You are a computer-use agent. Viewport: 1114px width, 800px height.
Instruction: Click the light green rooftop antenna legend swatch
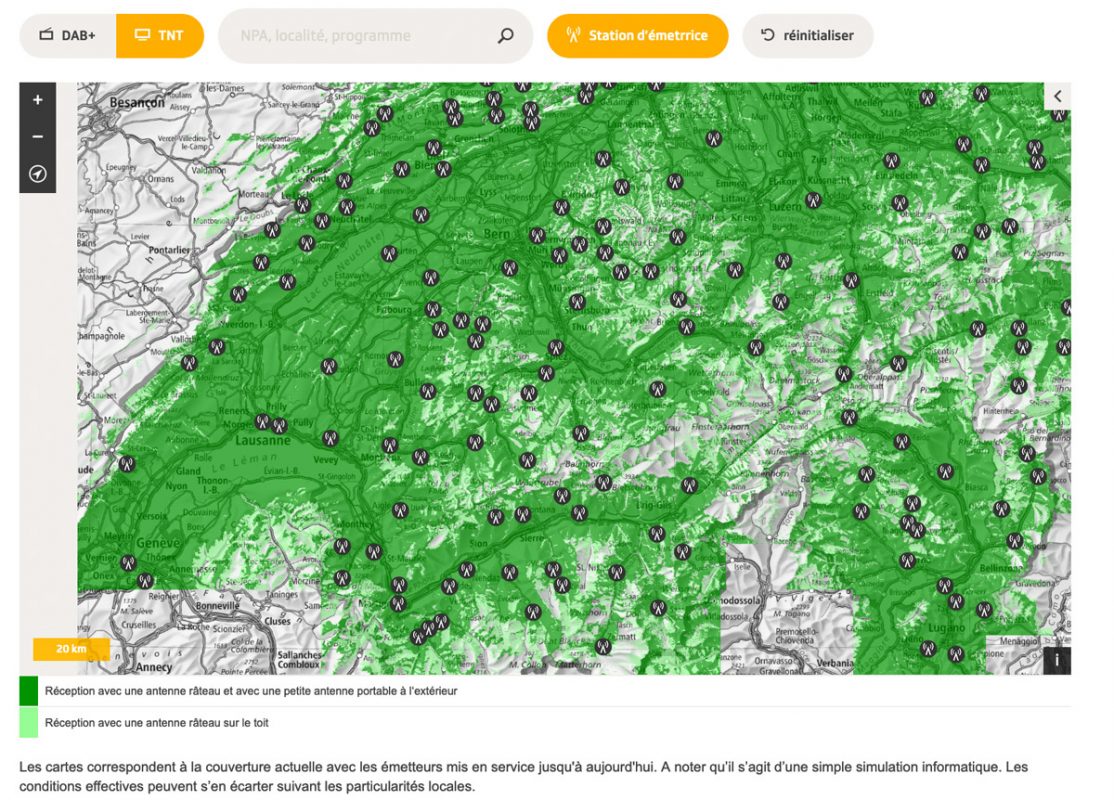pos(28,723)
